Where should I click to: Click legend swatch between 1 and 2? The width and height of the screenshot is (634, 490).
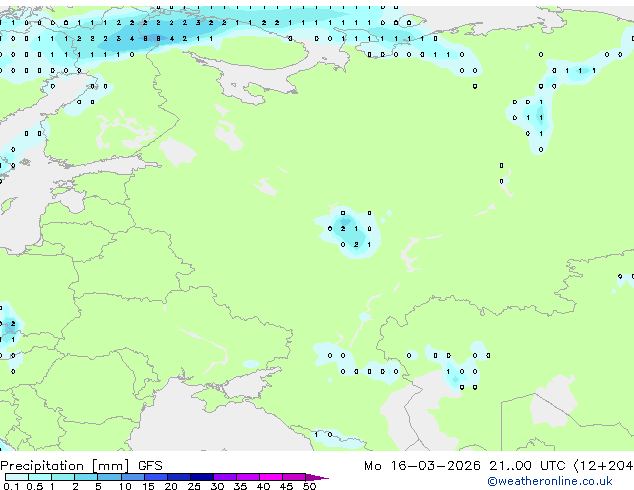click(x=63, y=477)
